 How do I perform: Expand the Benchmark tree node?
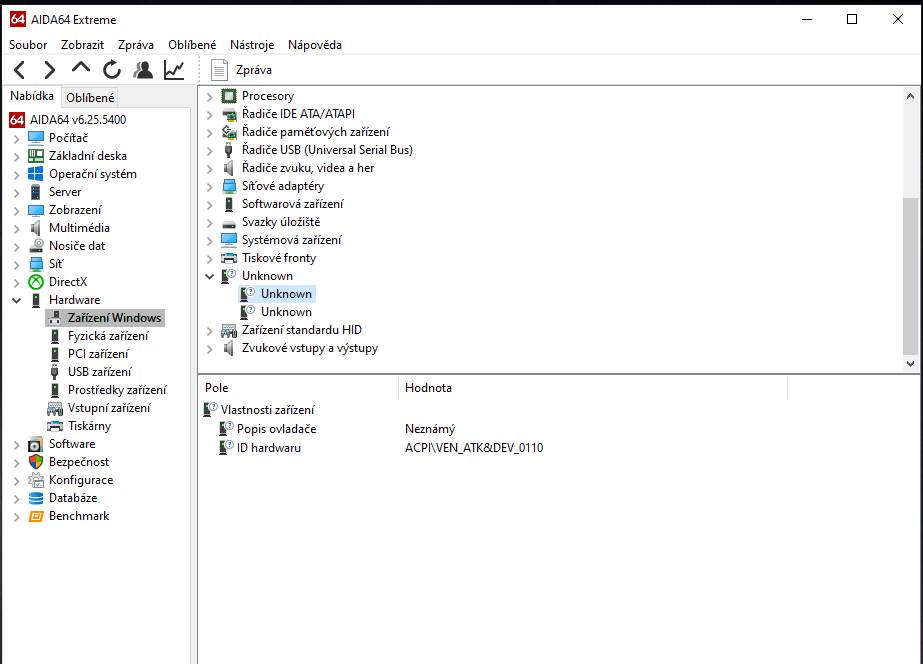[16, 517]
